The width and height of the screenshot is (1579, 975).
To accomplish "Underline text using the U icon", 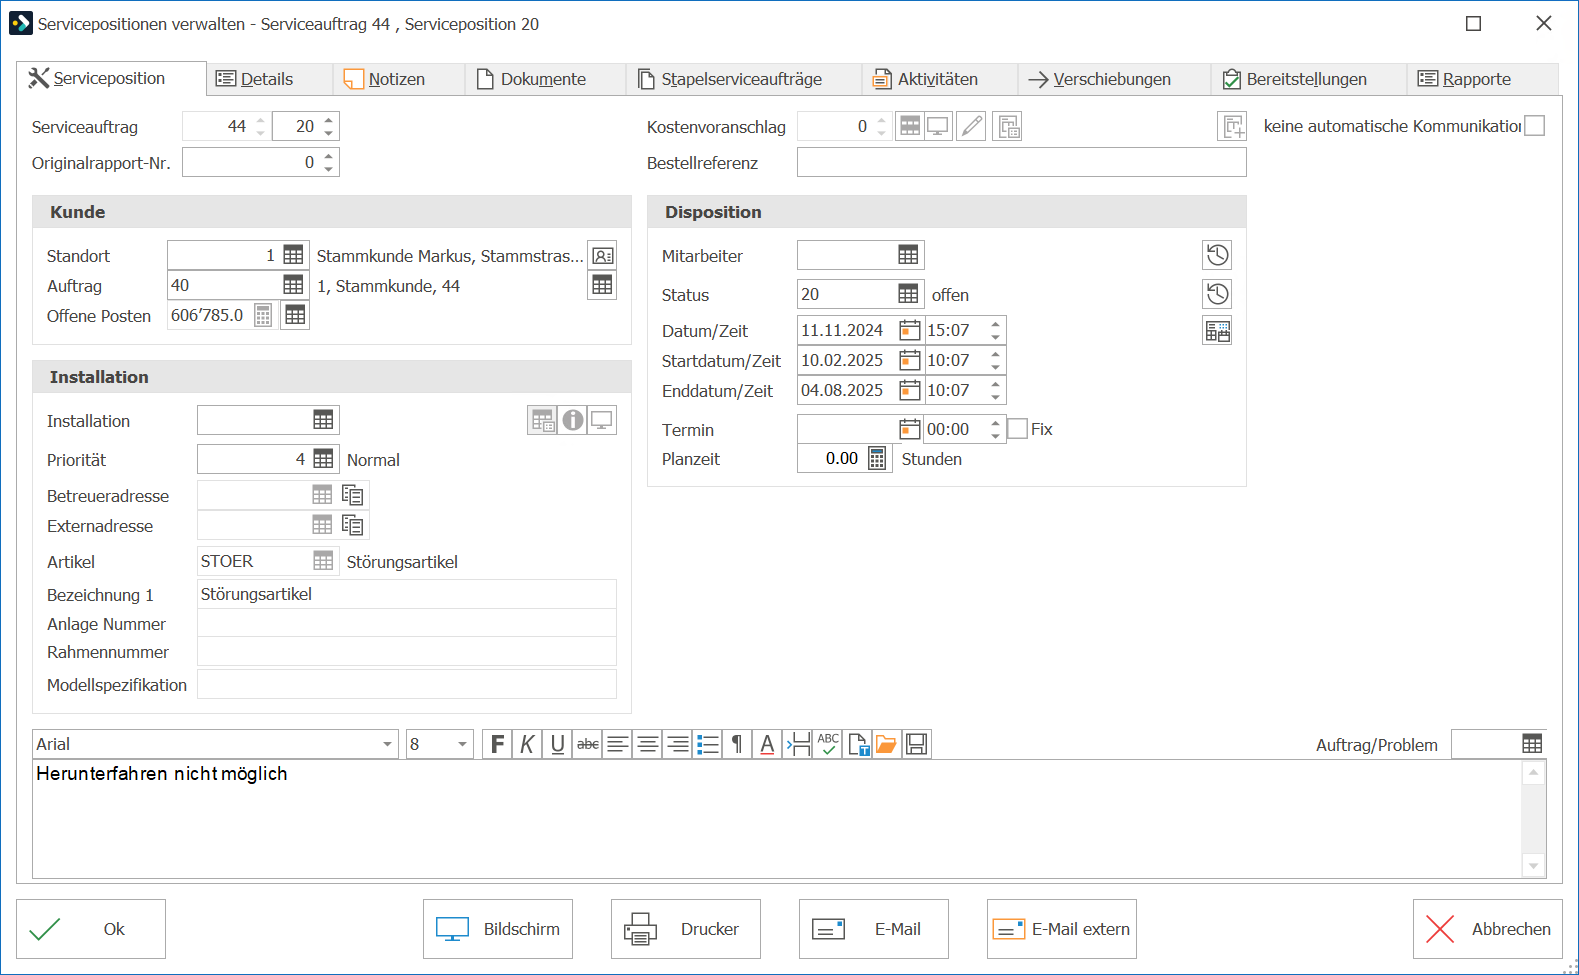I will click(x=557, y=744).
